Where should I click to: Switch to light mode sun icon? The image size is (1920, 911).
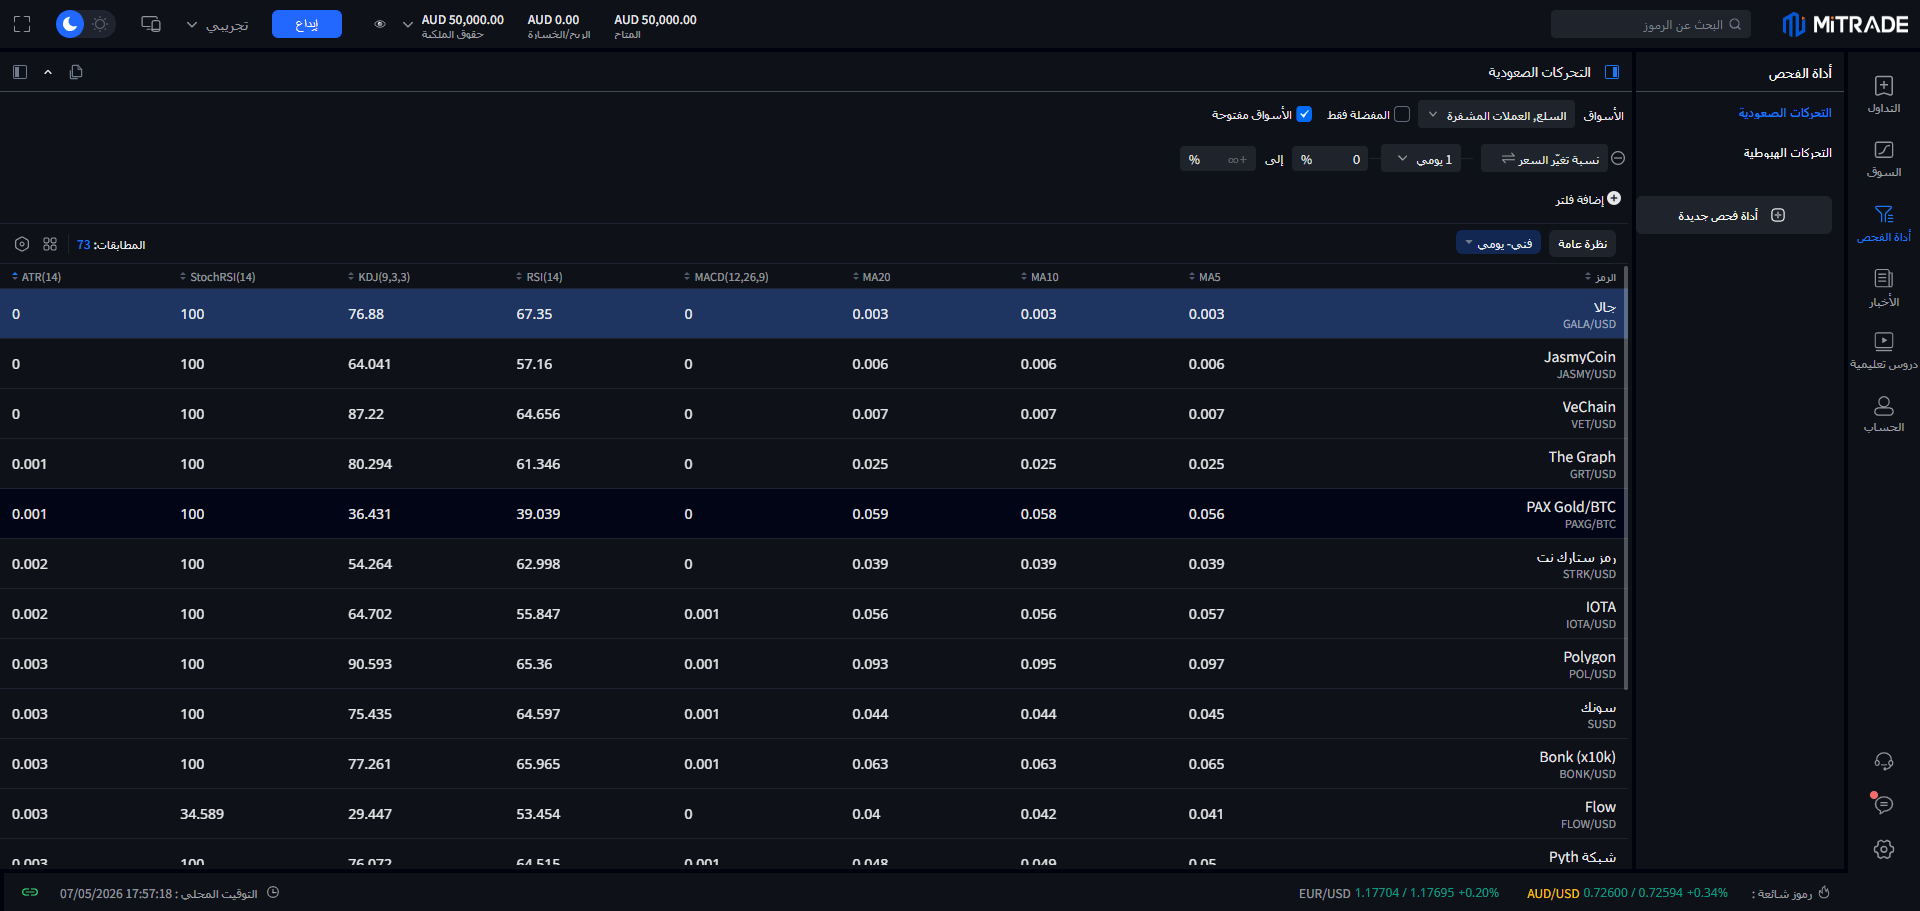(x=100, y=24)
